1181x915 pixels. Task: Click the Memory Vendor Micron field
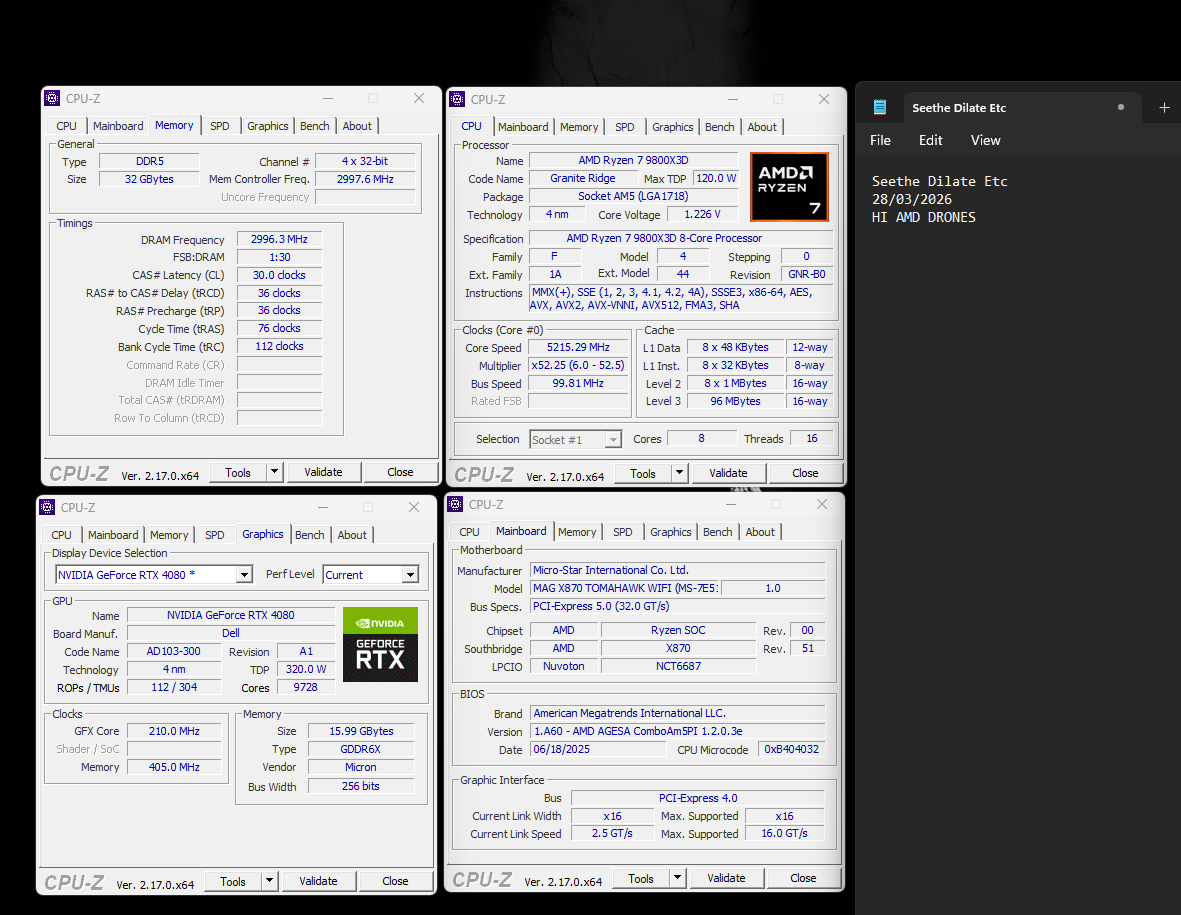coord(362,767)
